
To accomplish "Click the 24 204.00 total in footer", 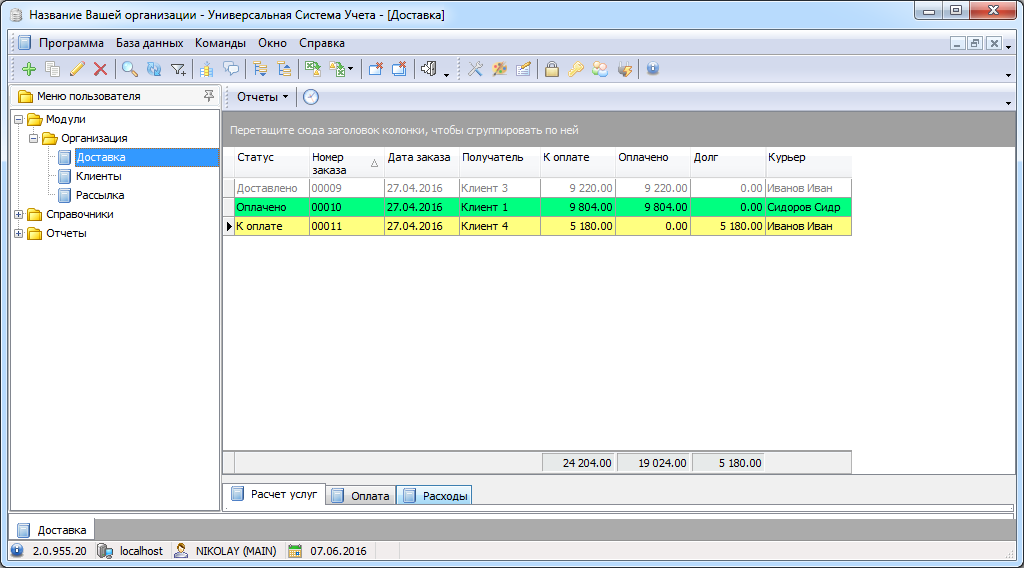I will [x=579, y=463].
